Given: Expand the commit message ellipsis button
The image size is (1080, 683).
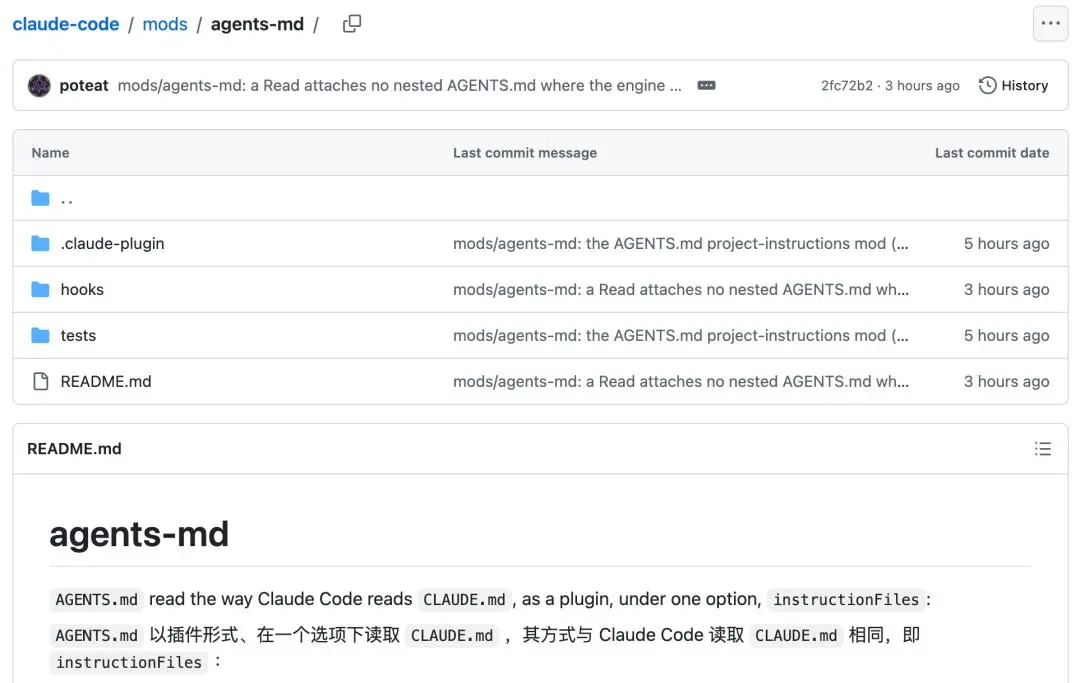Looking at the screenshot, I should tap(706, 85).
